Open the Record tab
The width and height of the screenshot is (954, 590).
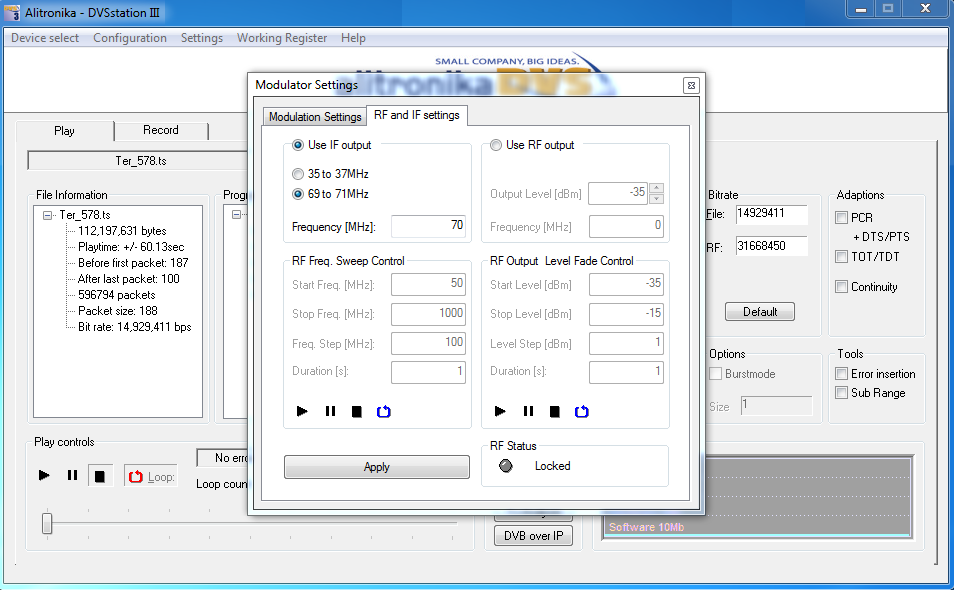tap(160, 130)
